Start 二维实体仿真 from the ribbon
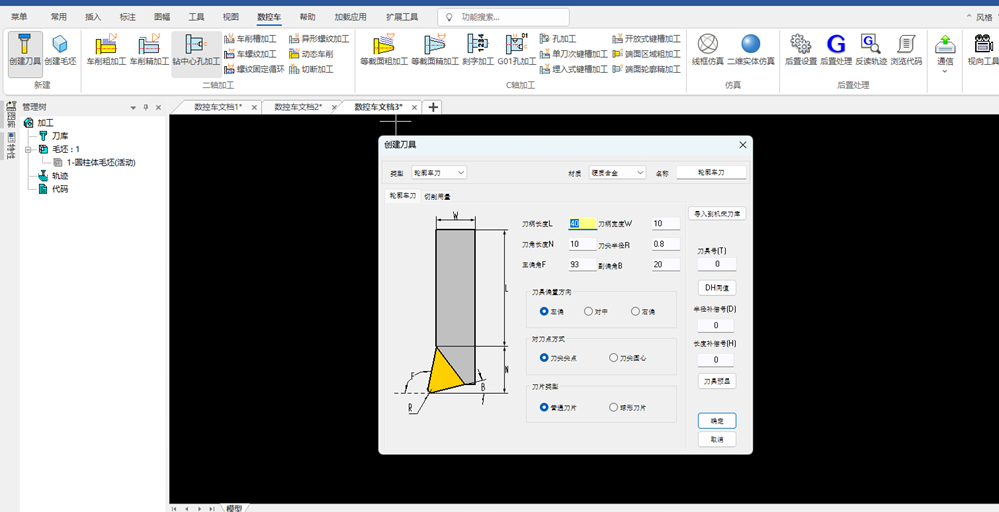The image size is (999, 512). (x=751, y=51)
